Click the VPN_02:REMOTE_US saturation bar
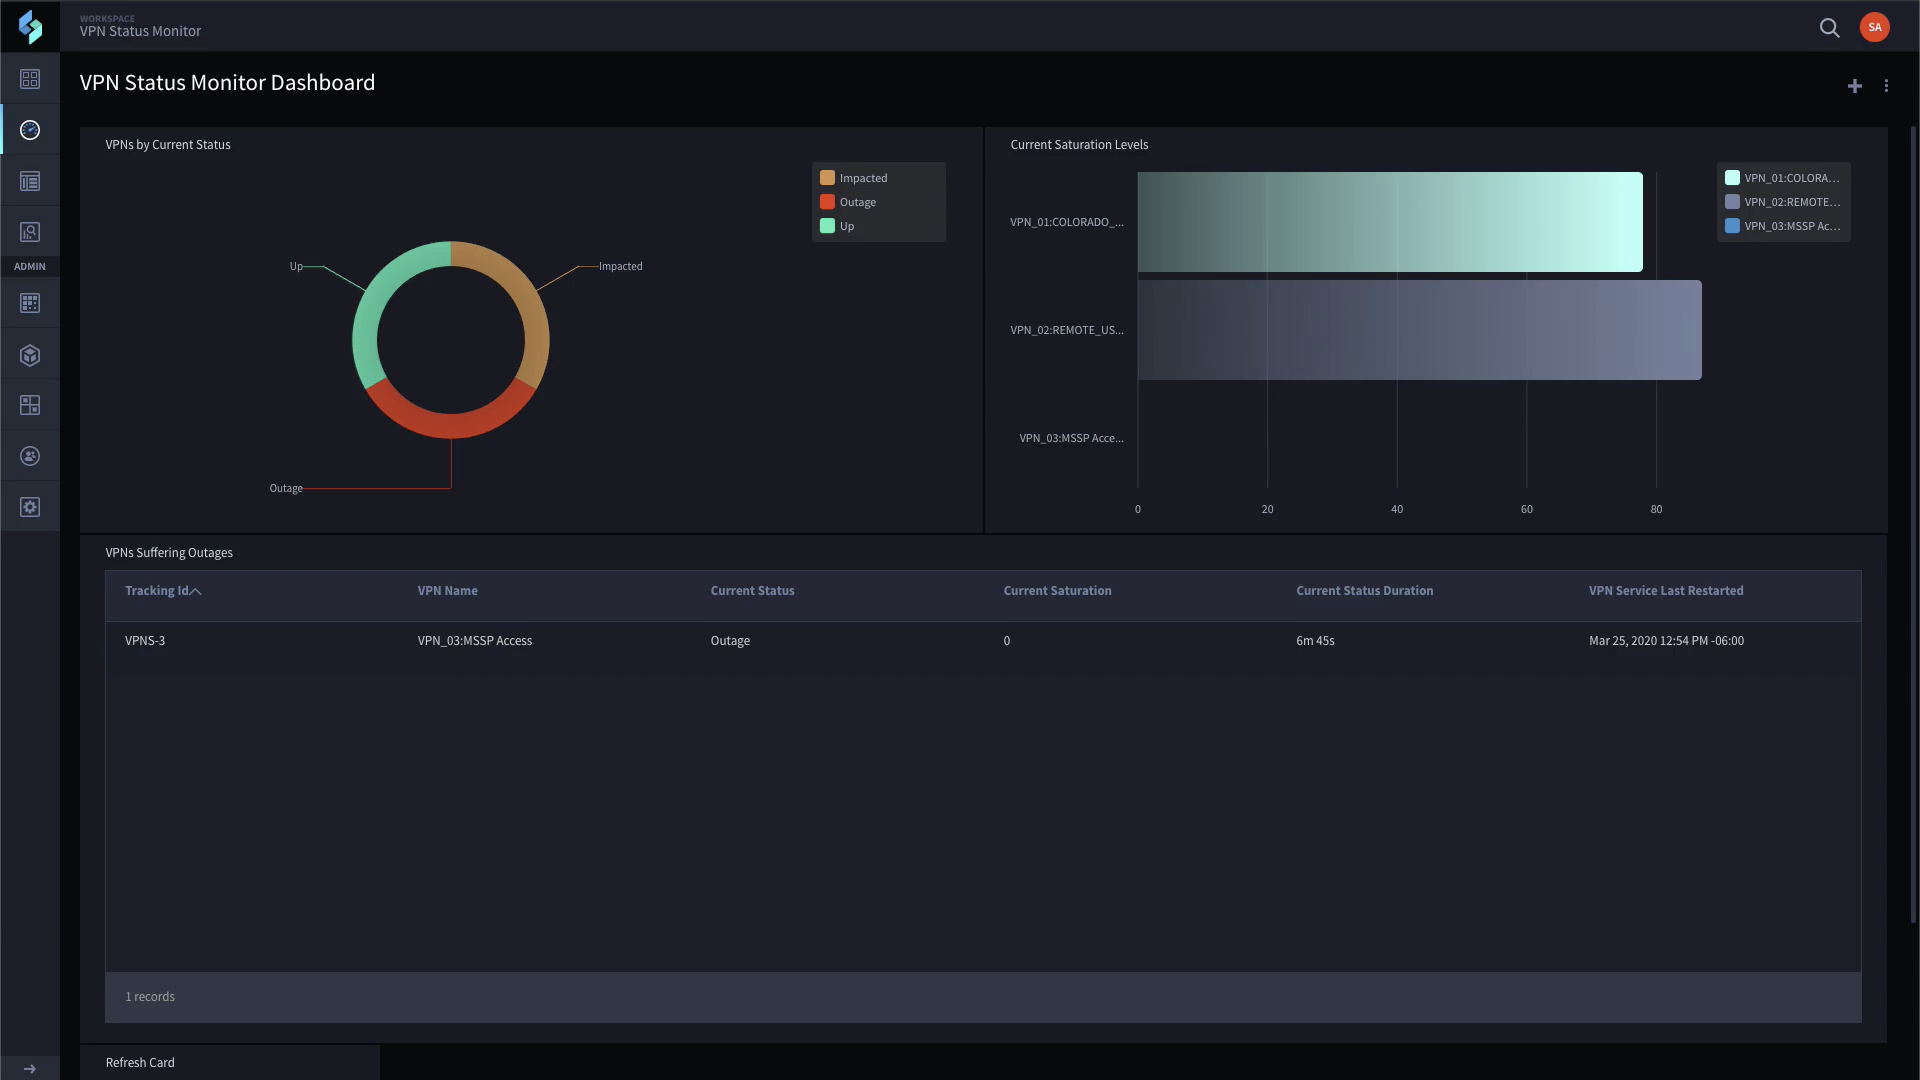This screenshot has height=1080, width=1920. coord(1419,330)
